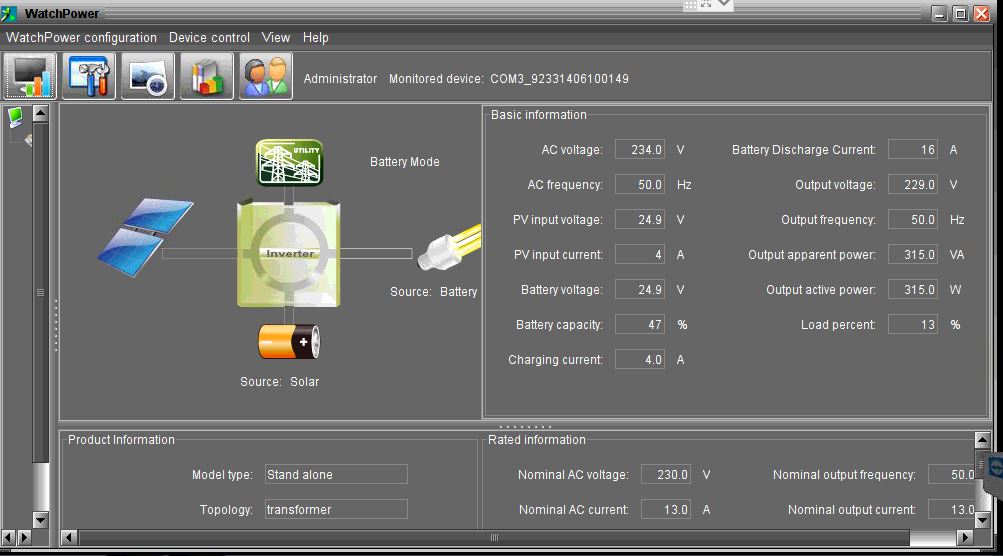The height and width of the screenshot is (556, 1003).
Task: Click the light bulb load icon
Action: [449, 247]
